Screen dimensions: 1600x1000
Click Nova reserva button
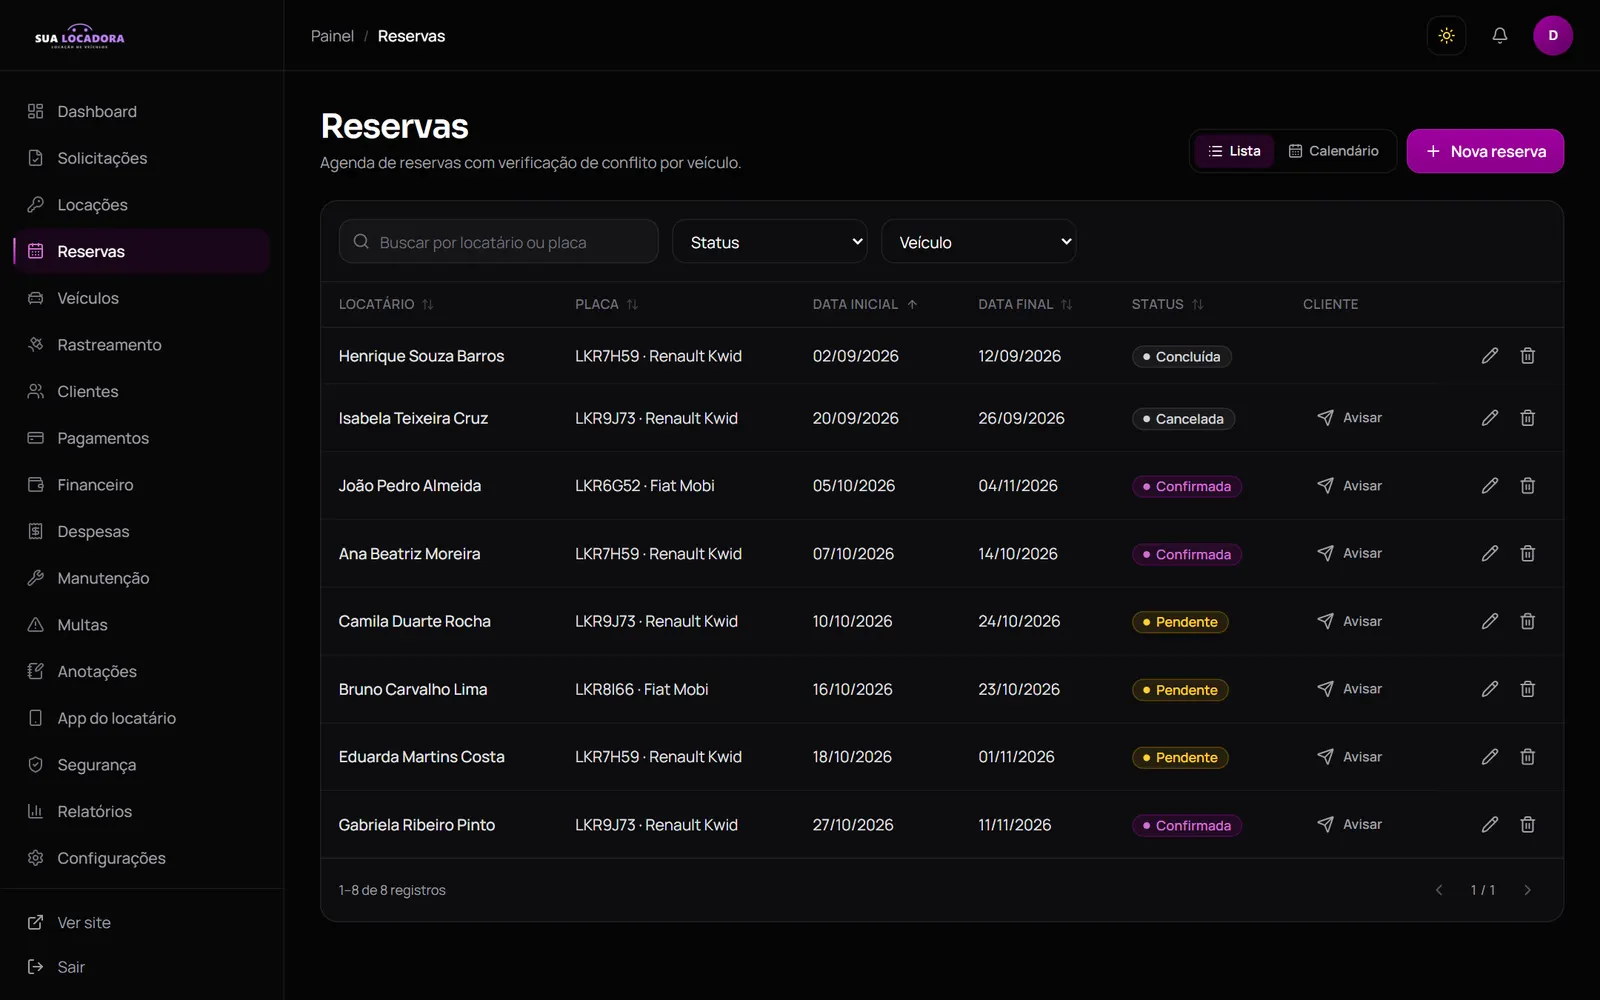click(x=1485, y=151)
